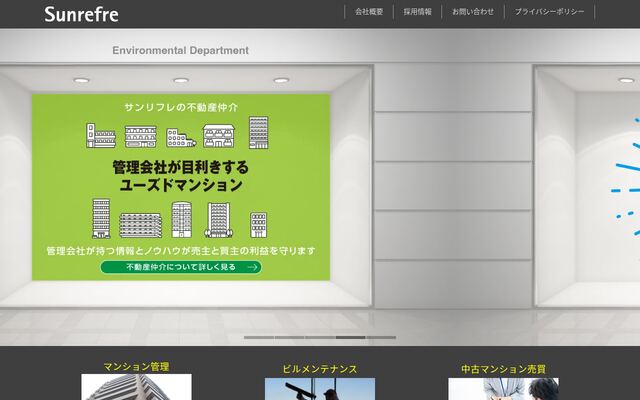Screen dimensions: 640x400
Task: Click the green サンリフレの不動産仲介 banner headline
Action: 181,107
